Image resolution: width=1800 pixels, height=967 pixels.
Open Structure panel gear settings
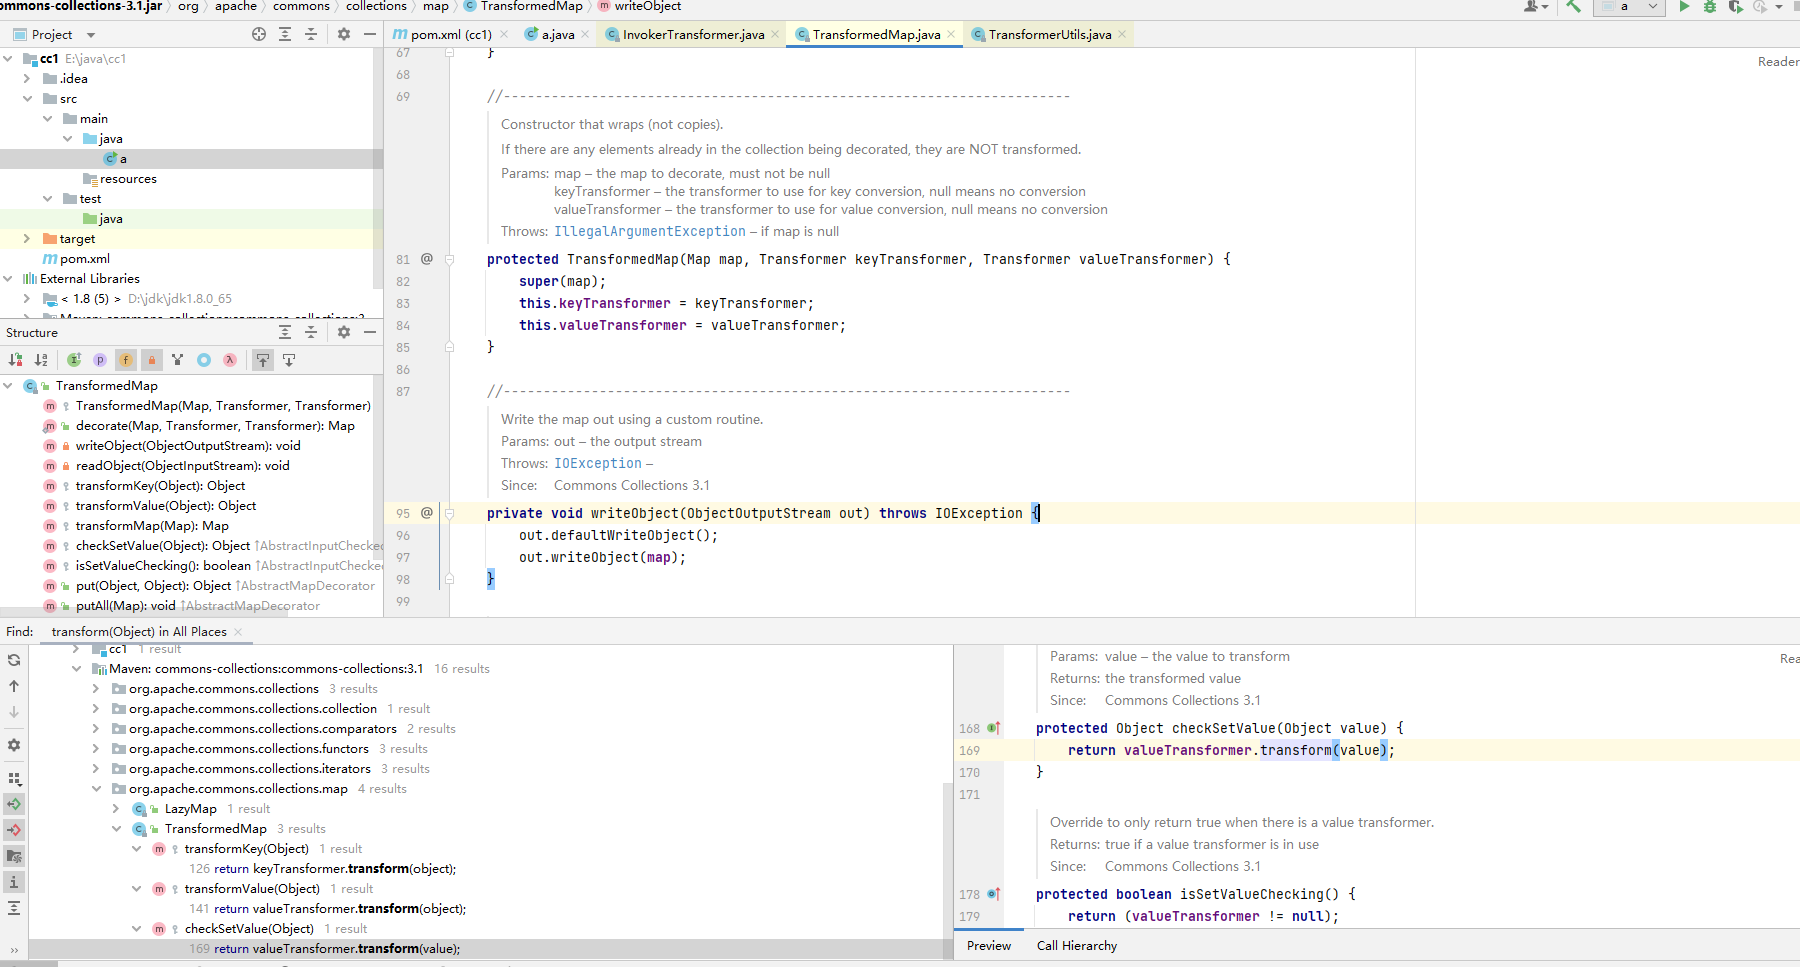[x=344, y=332]
